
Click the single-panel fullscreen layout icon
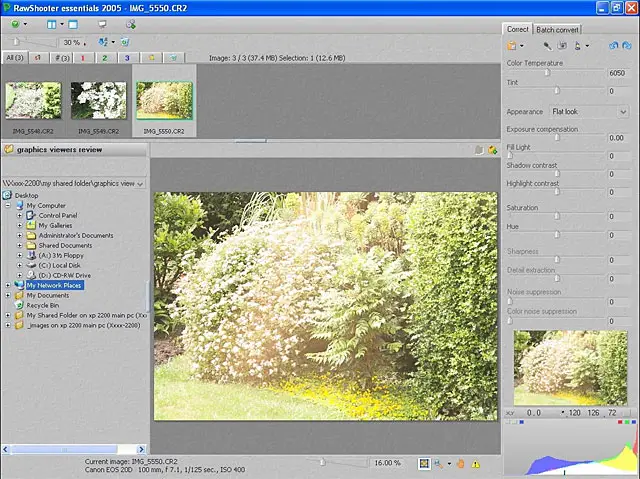(73, 24)
